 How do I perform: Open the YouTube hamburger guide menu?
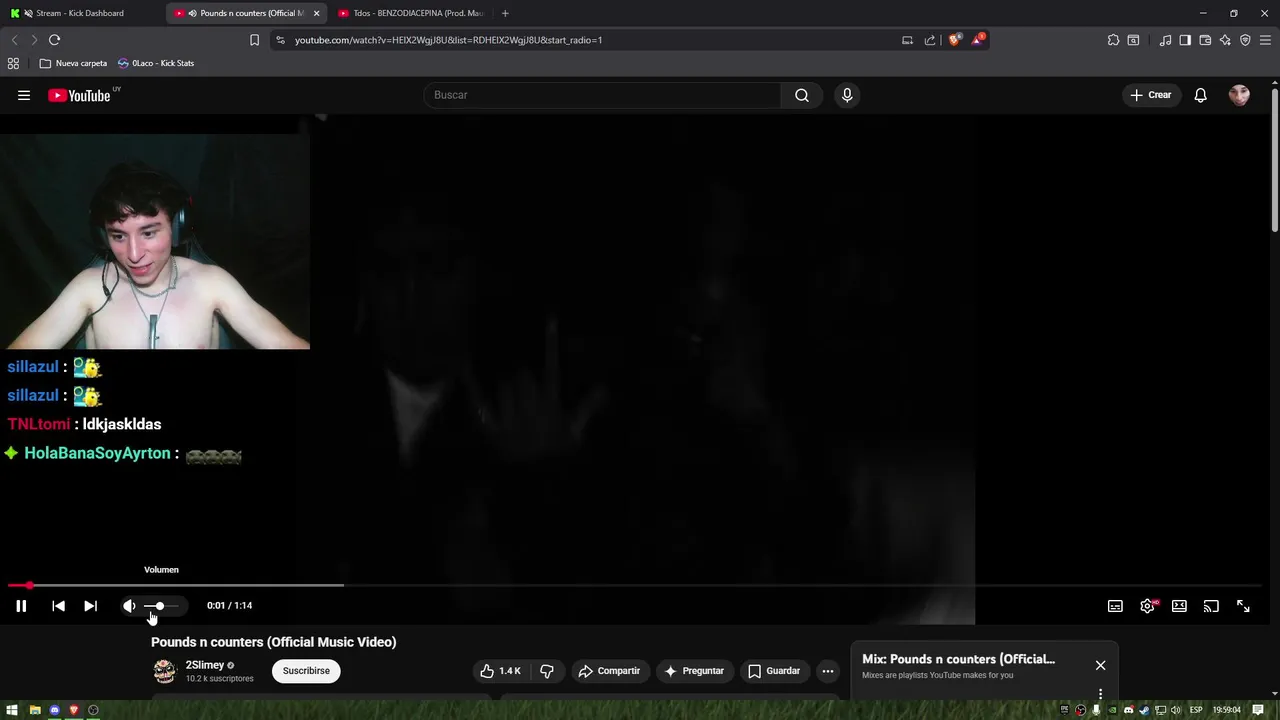point(24,95)
